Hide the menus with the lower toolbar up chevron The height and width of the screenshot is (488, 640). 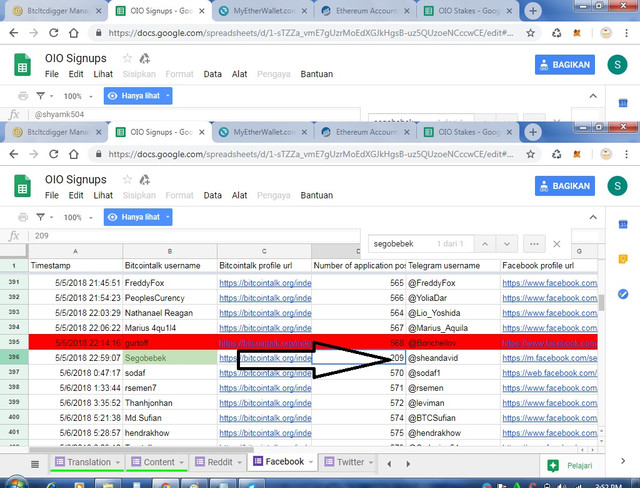[593, 217]
